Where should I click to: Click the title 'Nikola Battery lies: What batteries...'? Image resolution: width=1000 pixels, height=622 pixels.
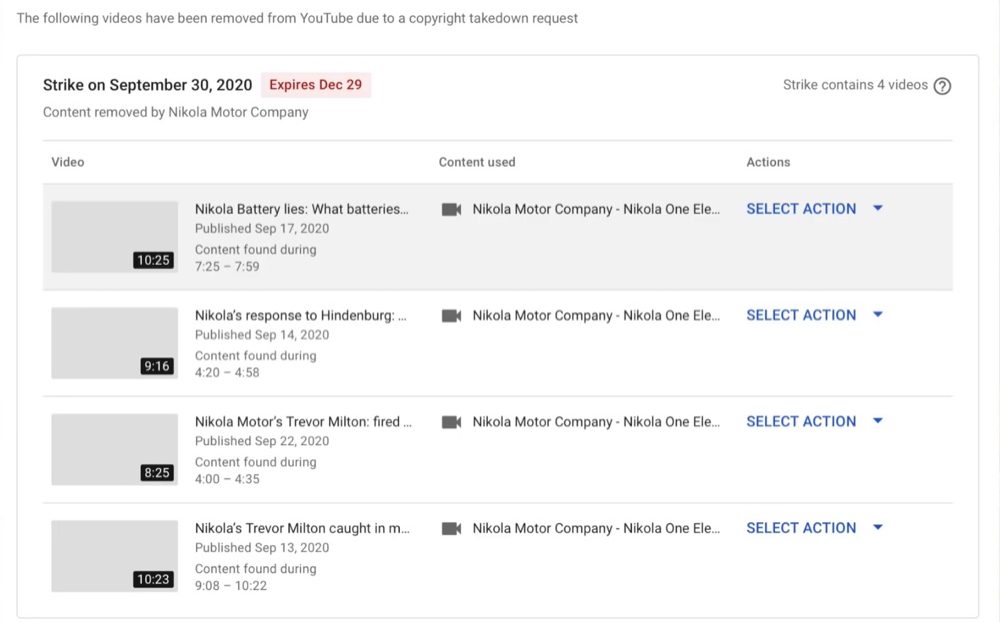(302, 209)
